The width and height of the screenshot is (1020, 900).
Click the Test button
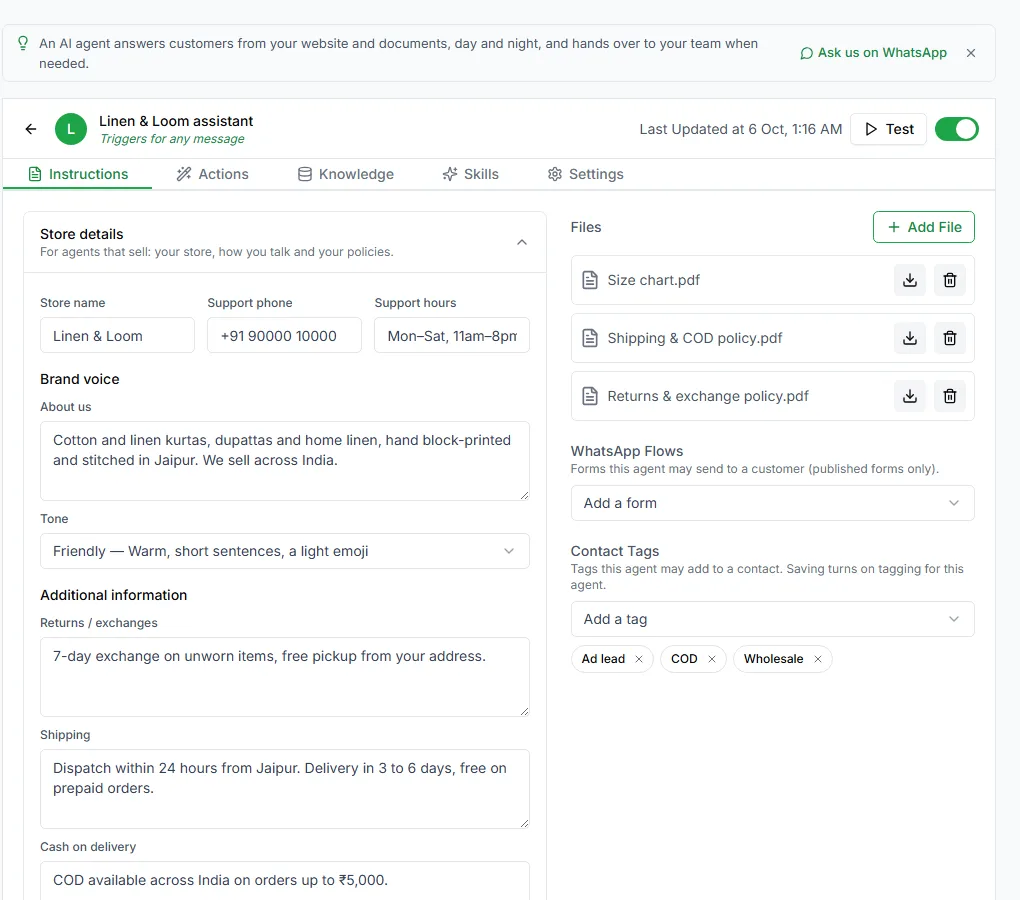(x=888, y=129)
